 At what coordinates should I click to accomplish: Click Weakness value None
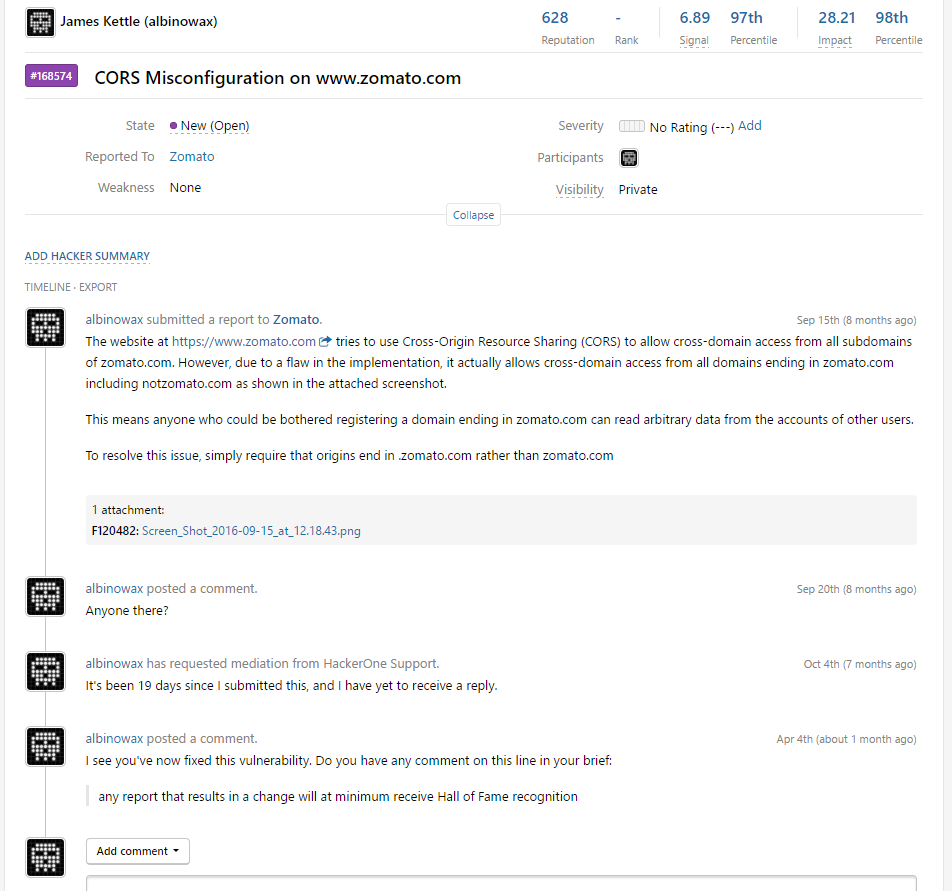click(x=185, y=188)
